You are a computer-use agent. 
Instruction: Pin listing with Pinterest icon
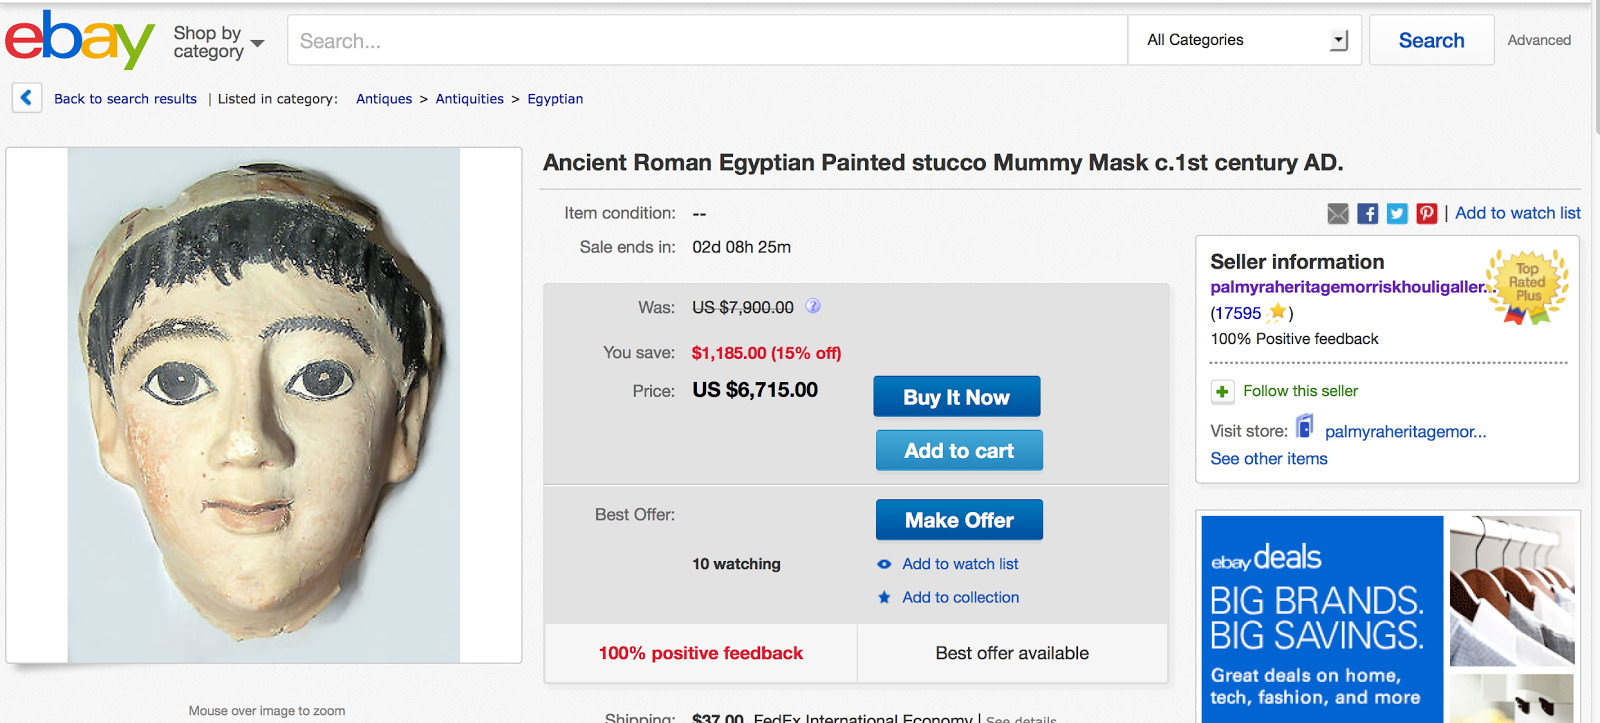[1427, 213]
